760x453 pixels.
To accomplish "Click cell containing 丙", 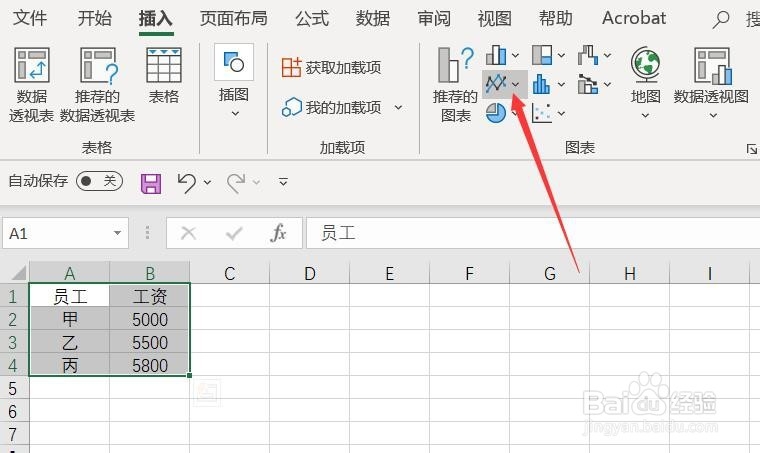I will tap(69, 365).
